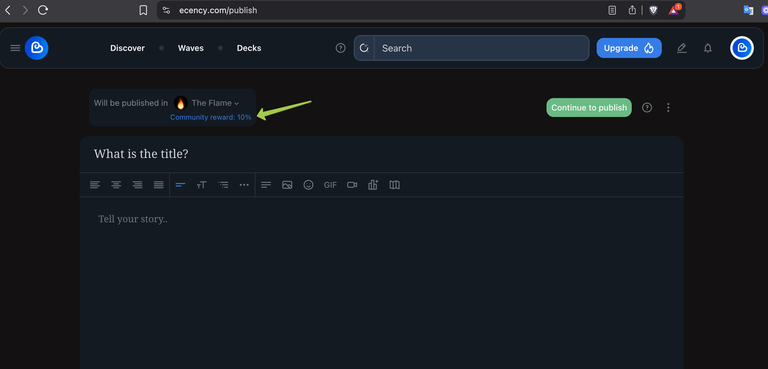Click the refresh icon inside search box
This screenshot has height=369, width=768.
pyautogui.click(x=364, y=48)
